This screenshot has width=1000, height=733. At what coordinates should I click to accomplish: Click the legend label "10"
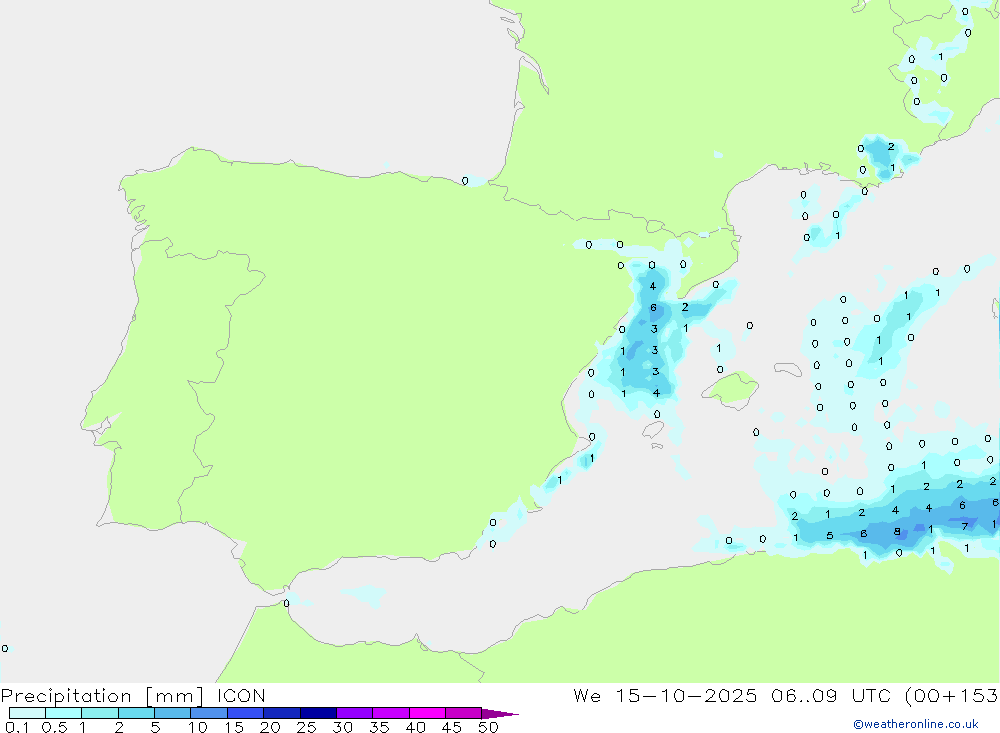click(x=197, y=727)
